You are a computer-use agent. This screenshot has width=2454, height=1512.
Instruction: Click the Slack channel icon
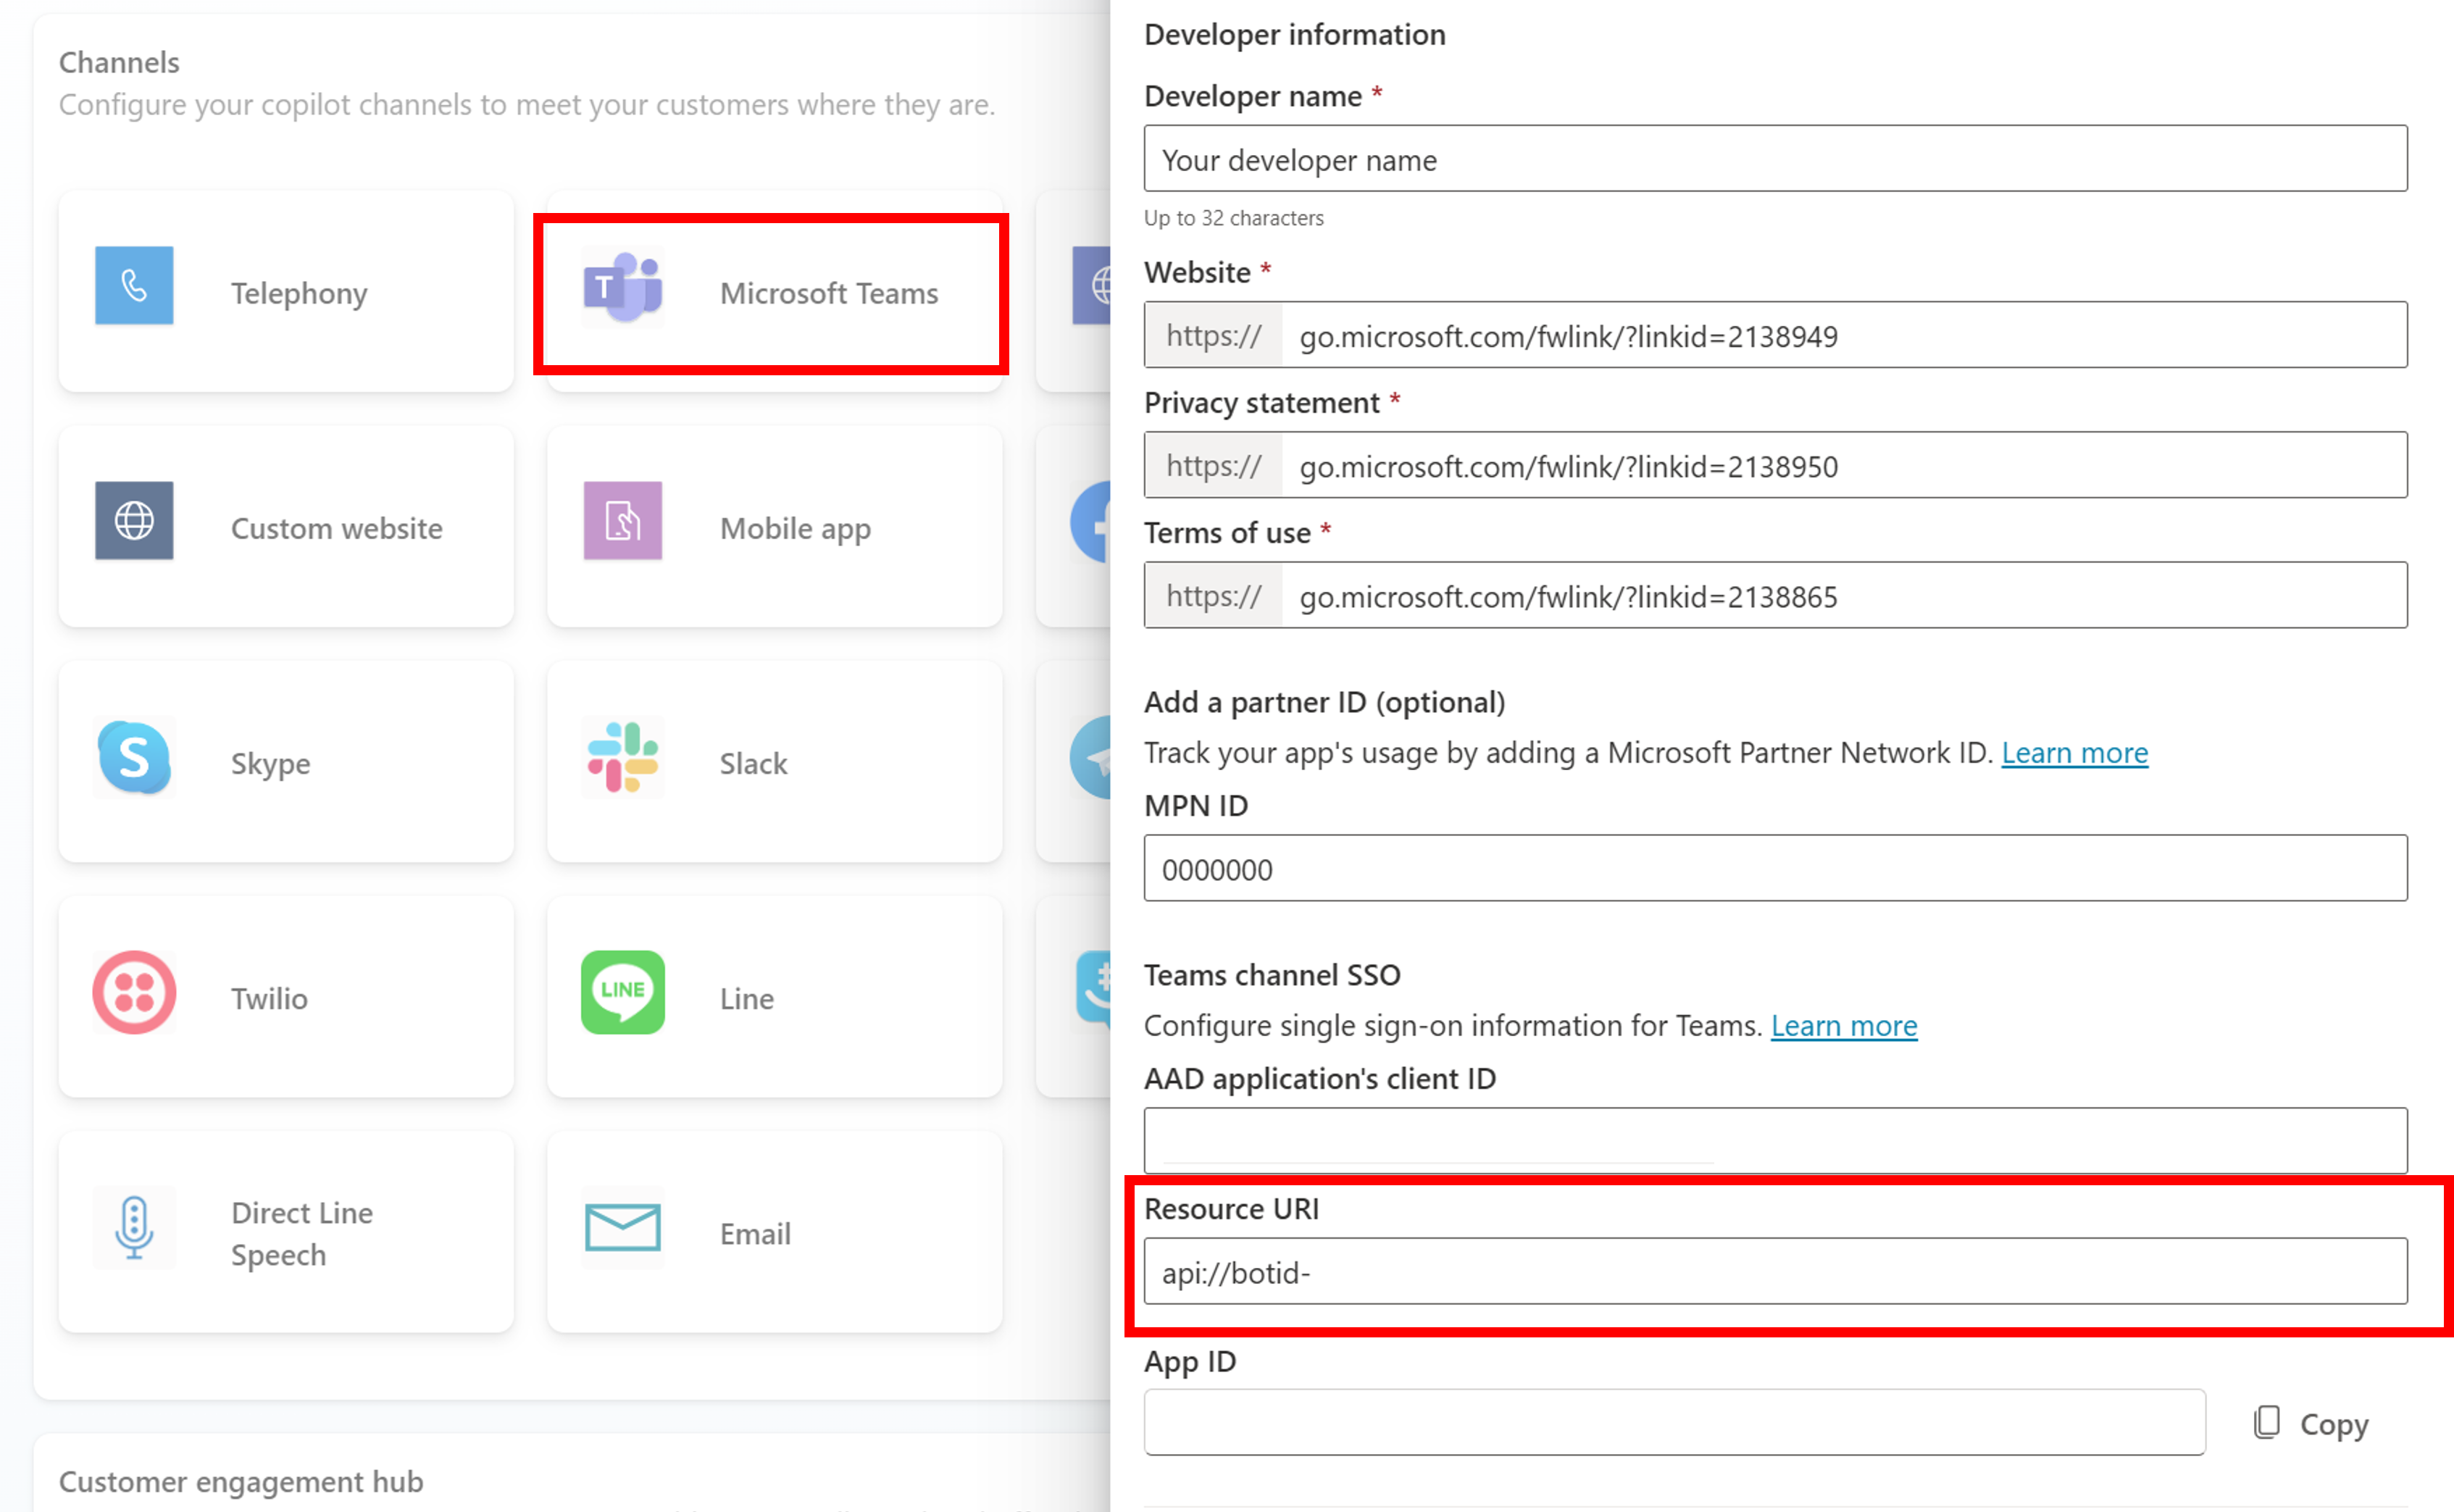tap(622, 762)
